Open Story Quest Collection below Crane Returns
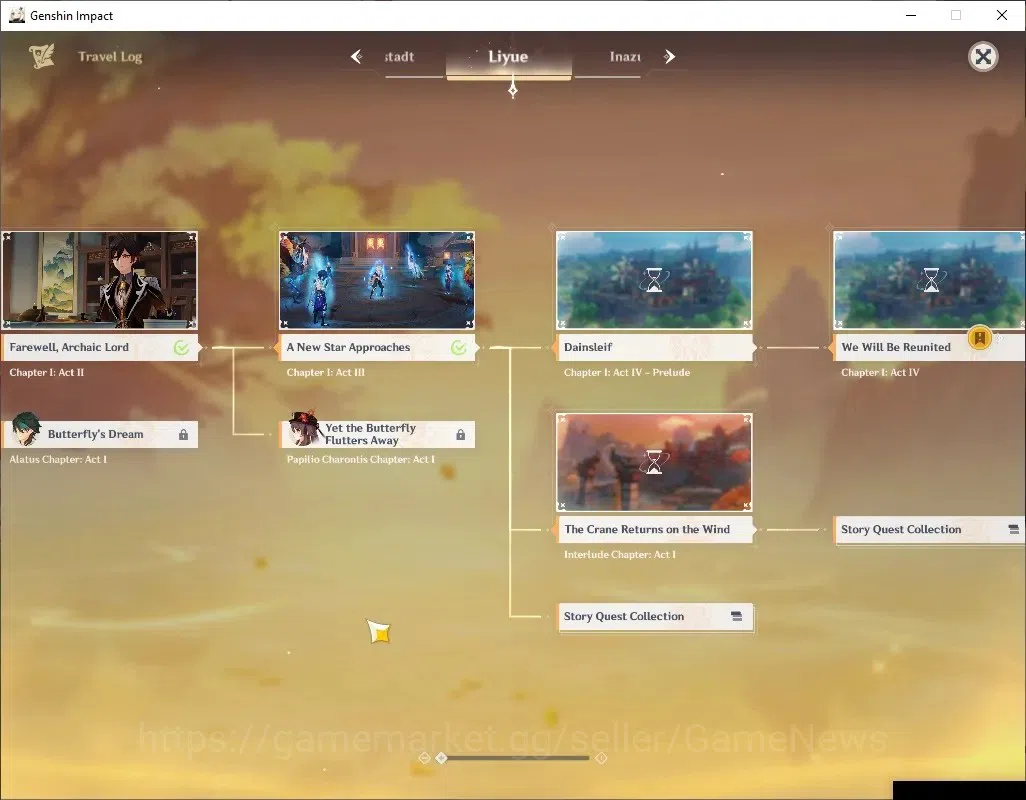The width and height of the screenshot is (1026, 800). tap(655, 617)
